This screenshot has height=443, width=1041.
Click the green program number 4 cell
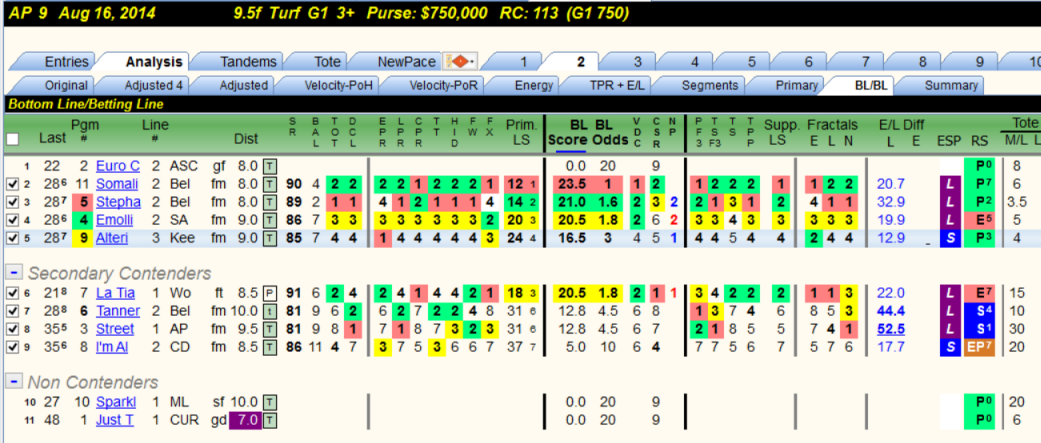(x=84, y=220)
